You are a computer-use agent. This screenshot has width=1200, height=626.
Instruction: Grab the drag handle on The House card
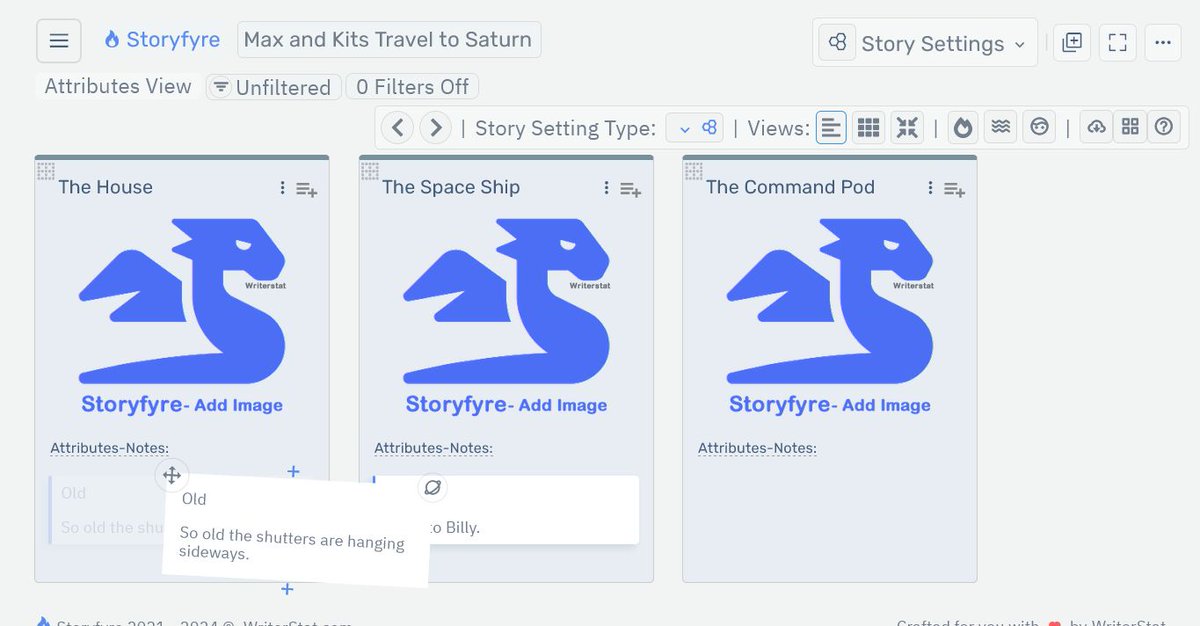point(45,171)
